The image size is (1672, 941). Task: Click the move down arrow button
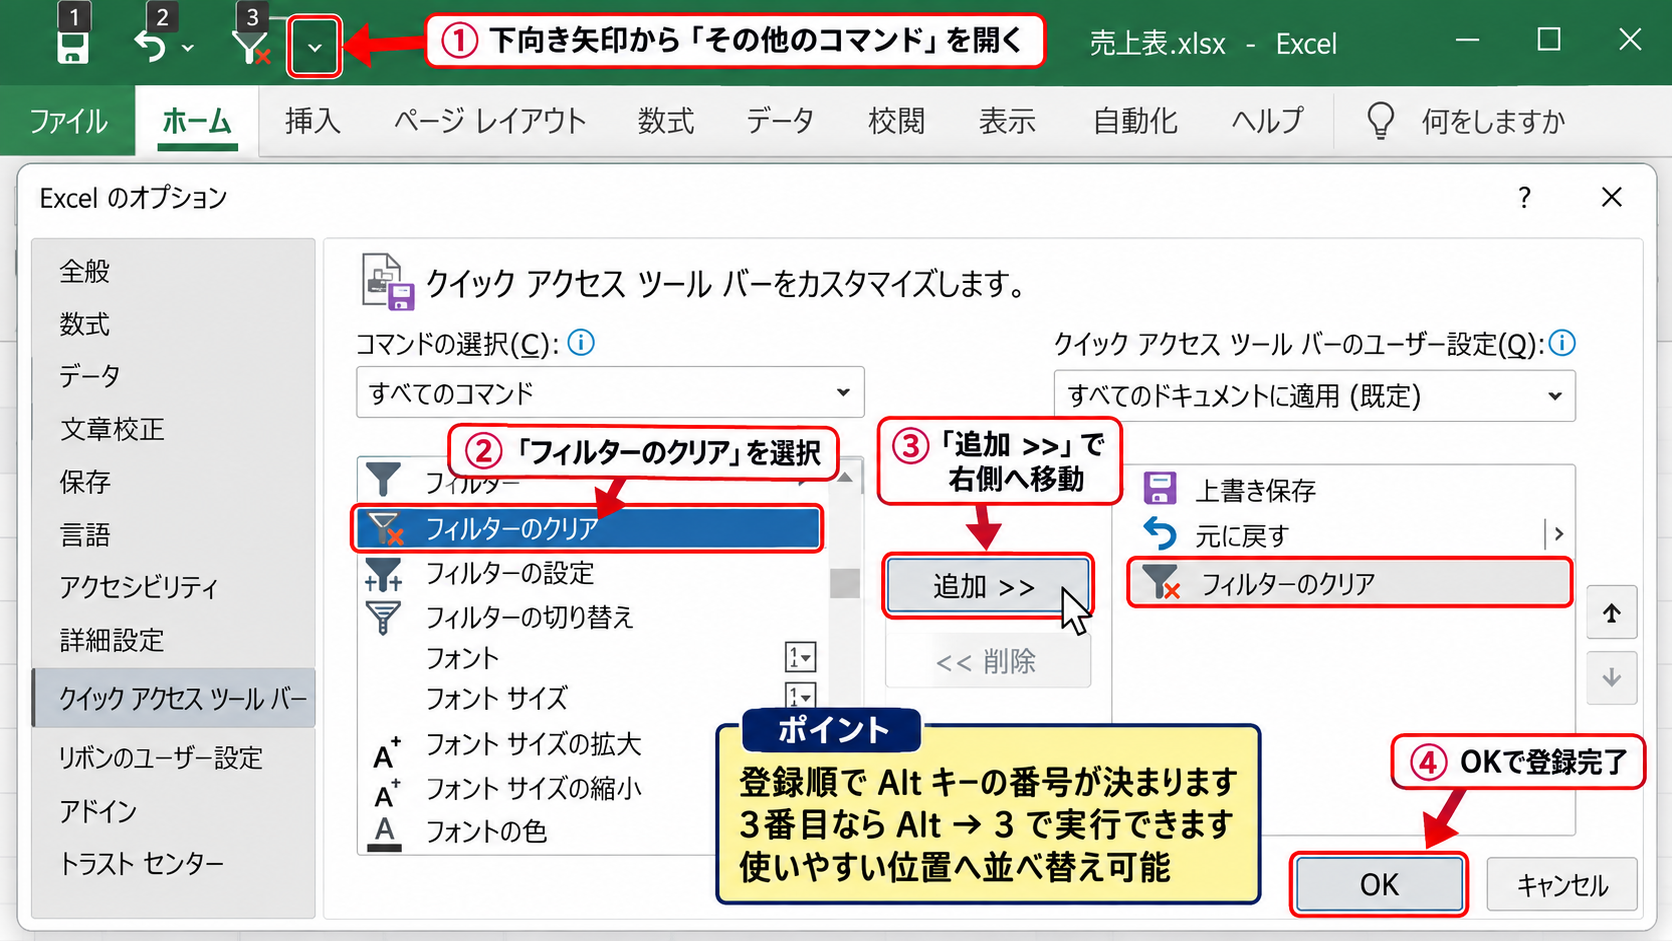pyautogui.click(x=1611, y=678)
